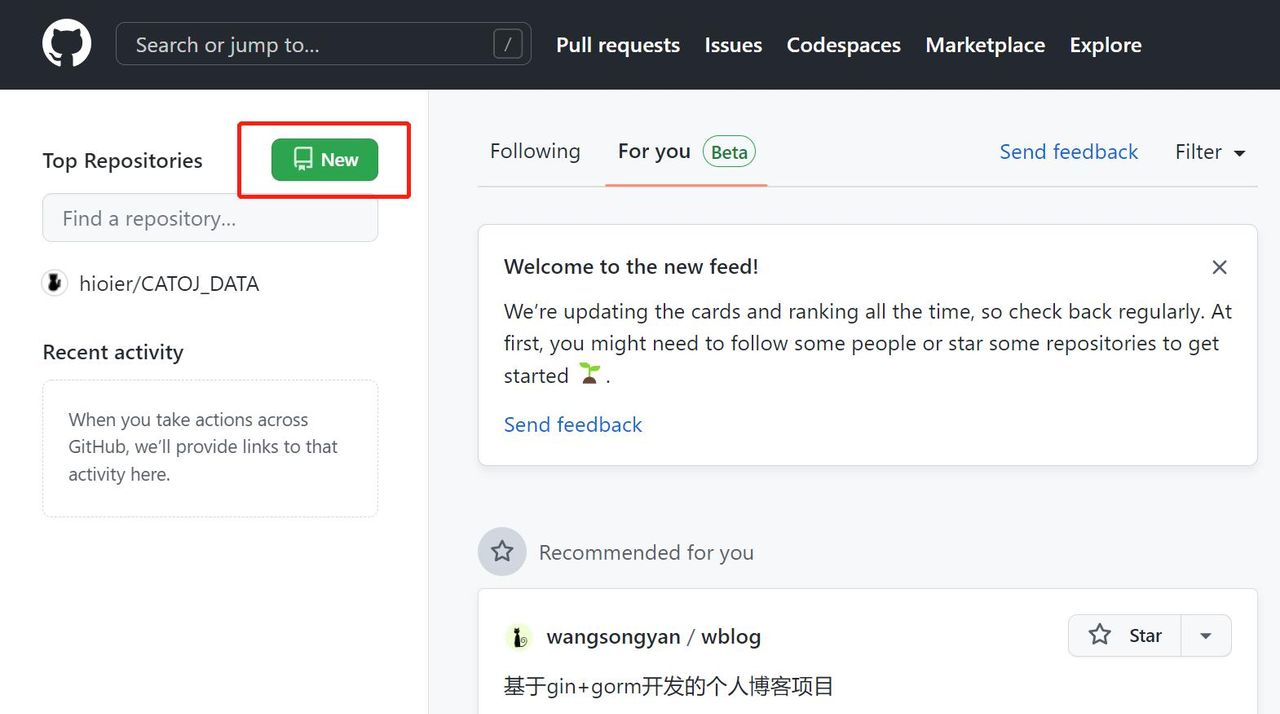
Task: Select the repository book icon on New button
Action: 303,158
